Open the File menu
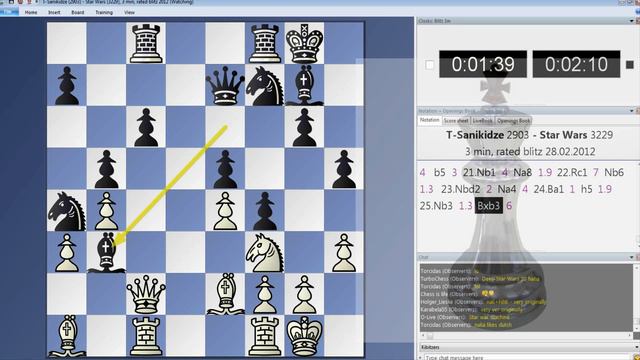This screenshot has width=640, height=360. click(9, 12)
